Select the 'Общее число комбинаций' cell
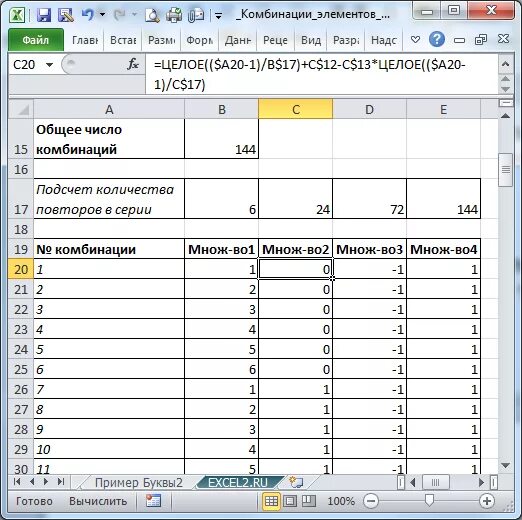522x520 pixels. [109, 139]
